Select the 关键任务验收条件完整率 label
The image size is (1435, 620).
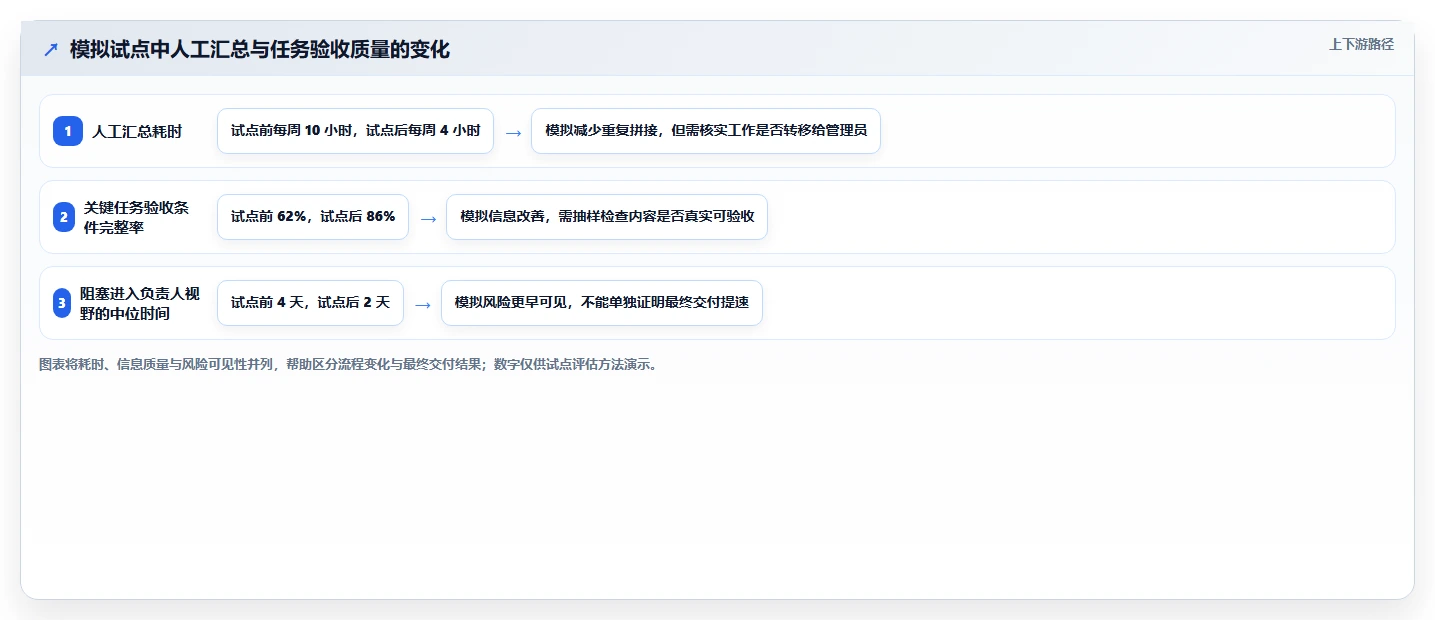[136, 217]
